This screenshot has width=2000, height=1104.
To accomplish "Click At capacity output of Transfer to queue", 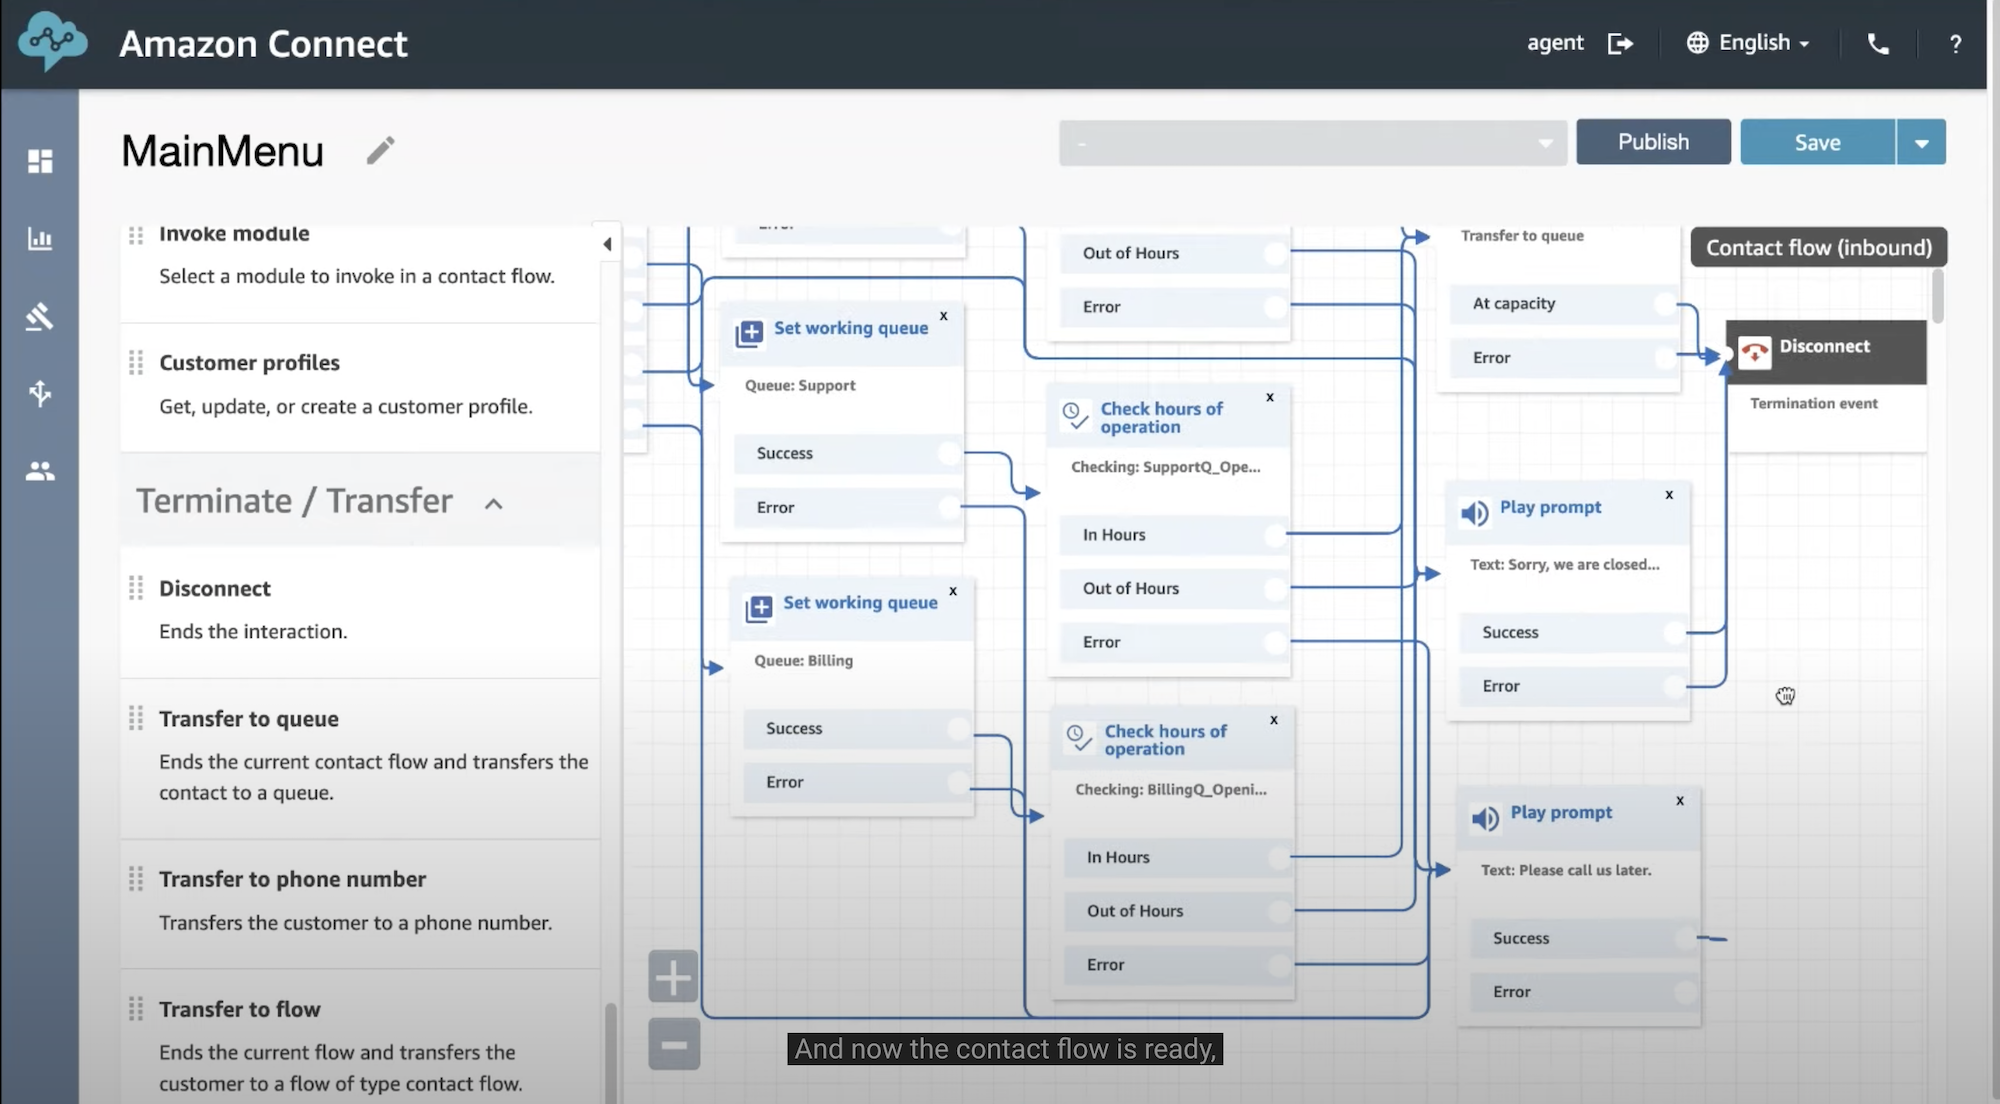I will 1564,303.
